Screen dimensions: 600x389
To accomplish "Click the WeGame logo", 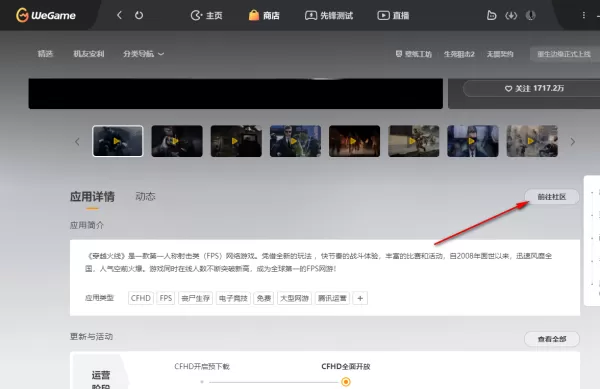I will 46,15.
